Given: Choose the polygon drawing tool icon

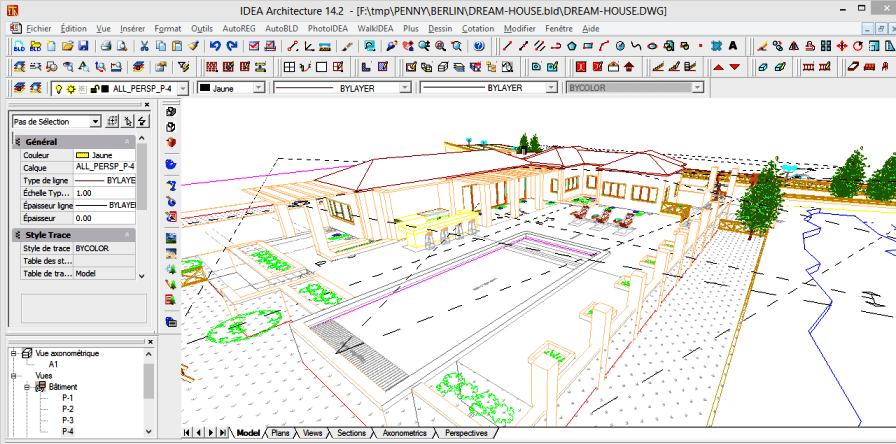Looking at the screenshot, I should [572, 46].
